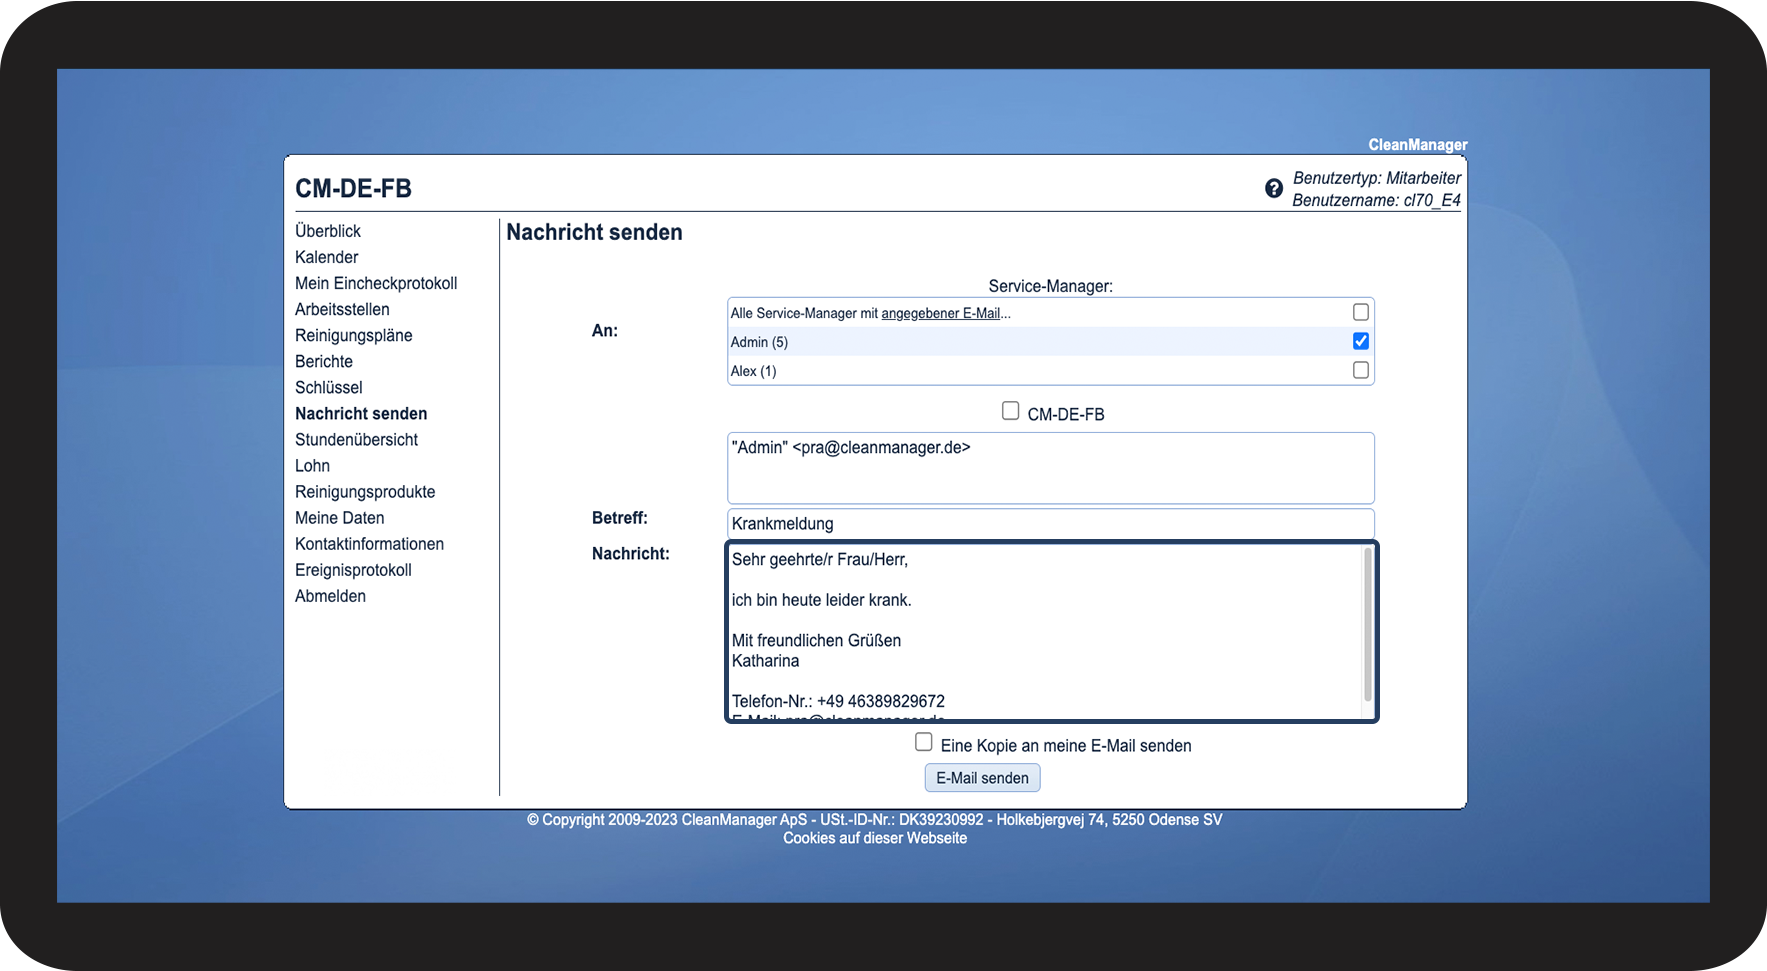Go to Überblick in the sidebar
Screen dimensions: 1767x971
327,231
